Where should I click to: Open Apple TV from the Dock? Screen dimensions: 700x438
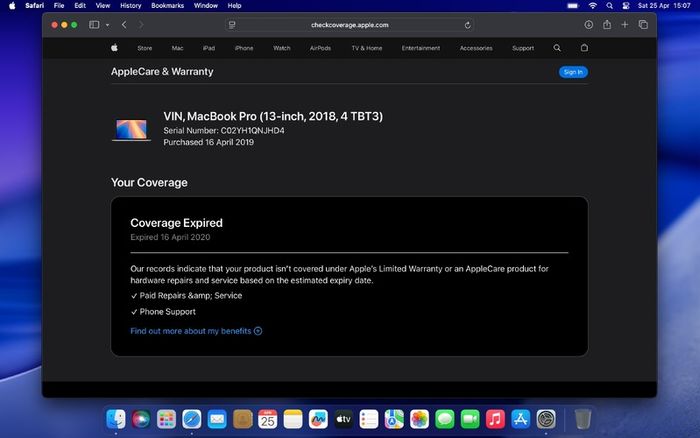(343, 419)
